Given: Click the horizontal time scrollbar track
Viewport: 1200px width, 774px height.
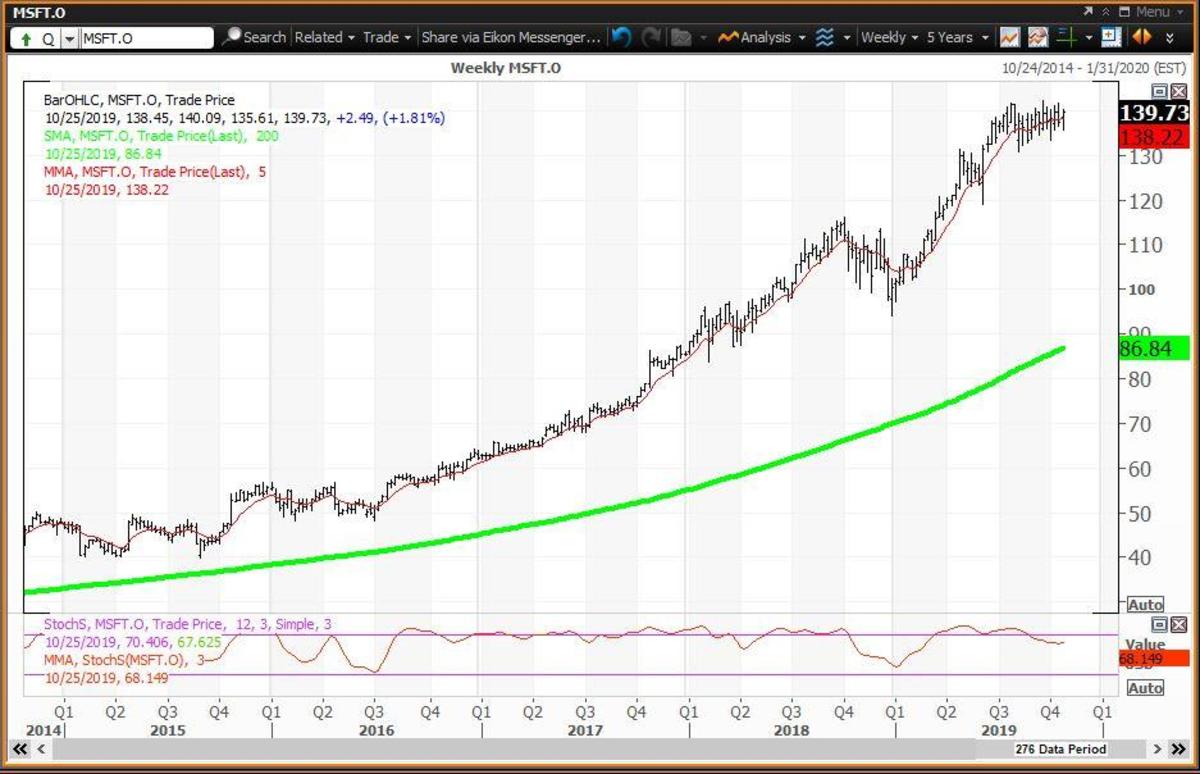Looking at the screenshot, I should 500,749.
